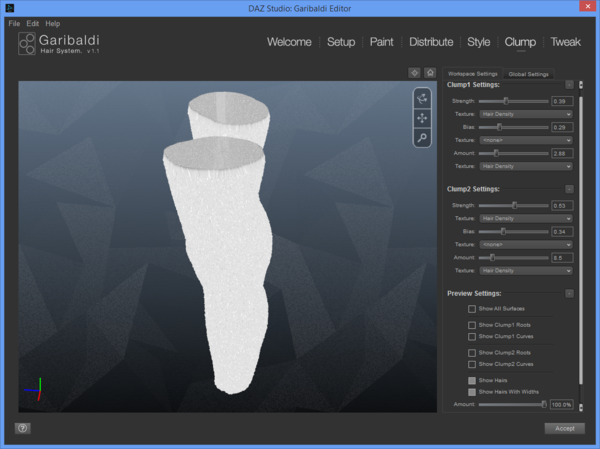Collapse the Clump1 Settings section
600x449 pixels.
(x=569, y=85)
